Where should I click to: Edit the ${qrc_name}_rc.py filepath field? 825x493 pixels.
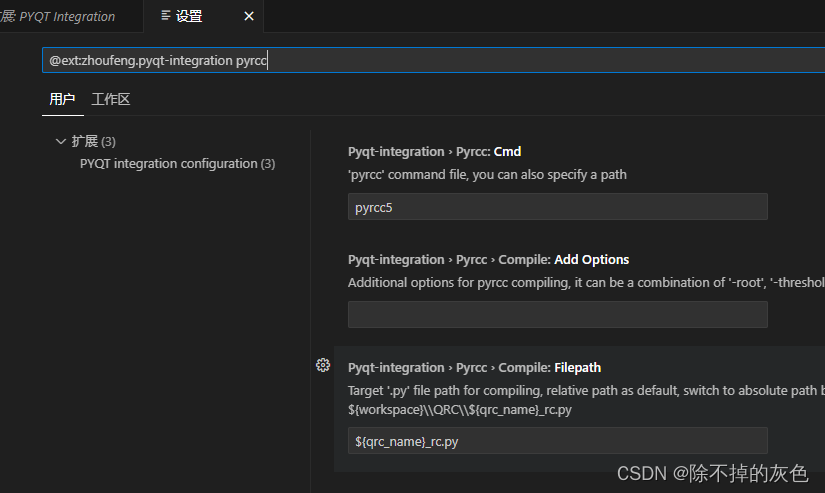pos(558,441)
